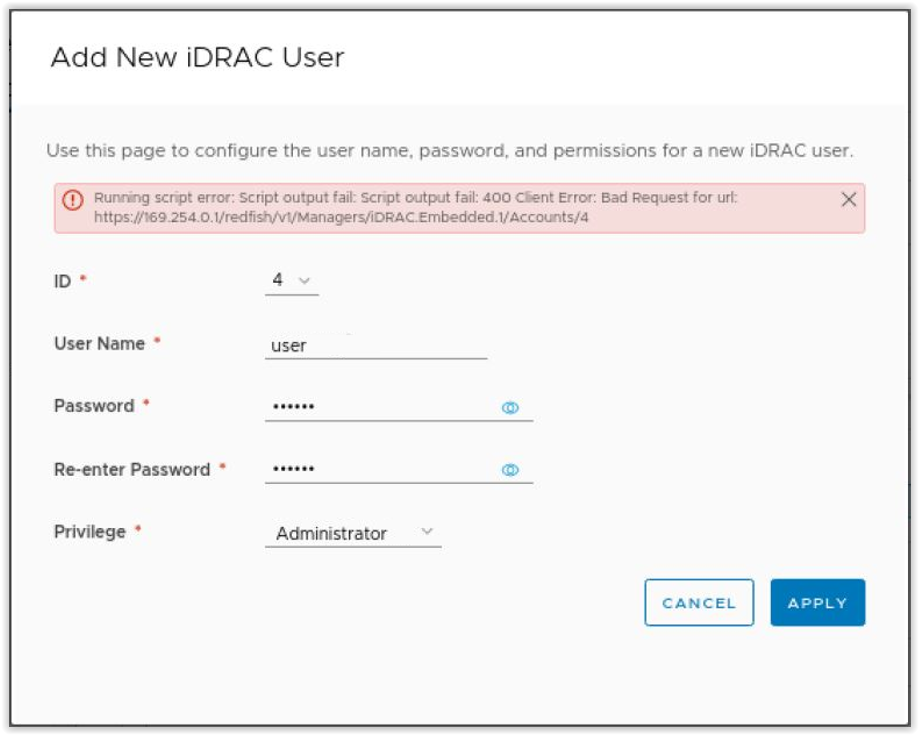The image size is (919, 735).
Task: Click the Apply button
Action: click(817, 602)
